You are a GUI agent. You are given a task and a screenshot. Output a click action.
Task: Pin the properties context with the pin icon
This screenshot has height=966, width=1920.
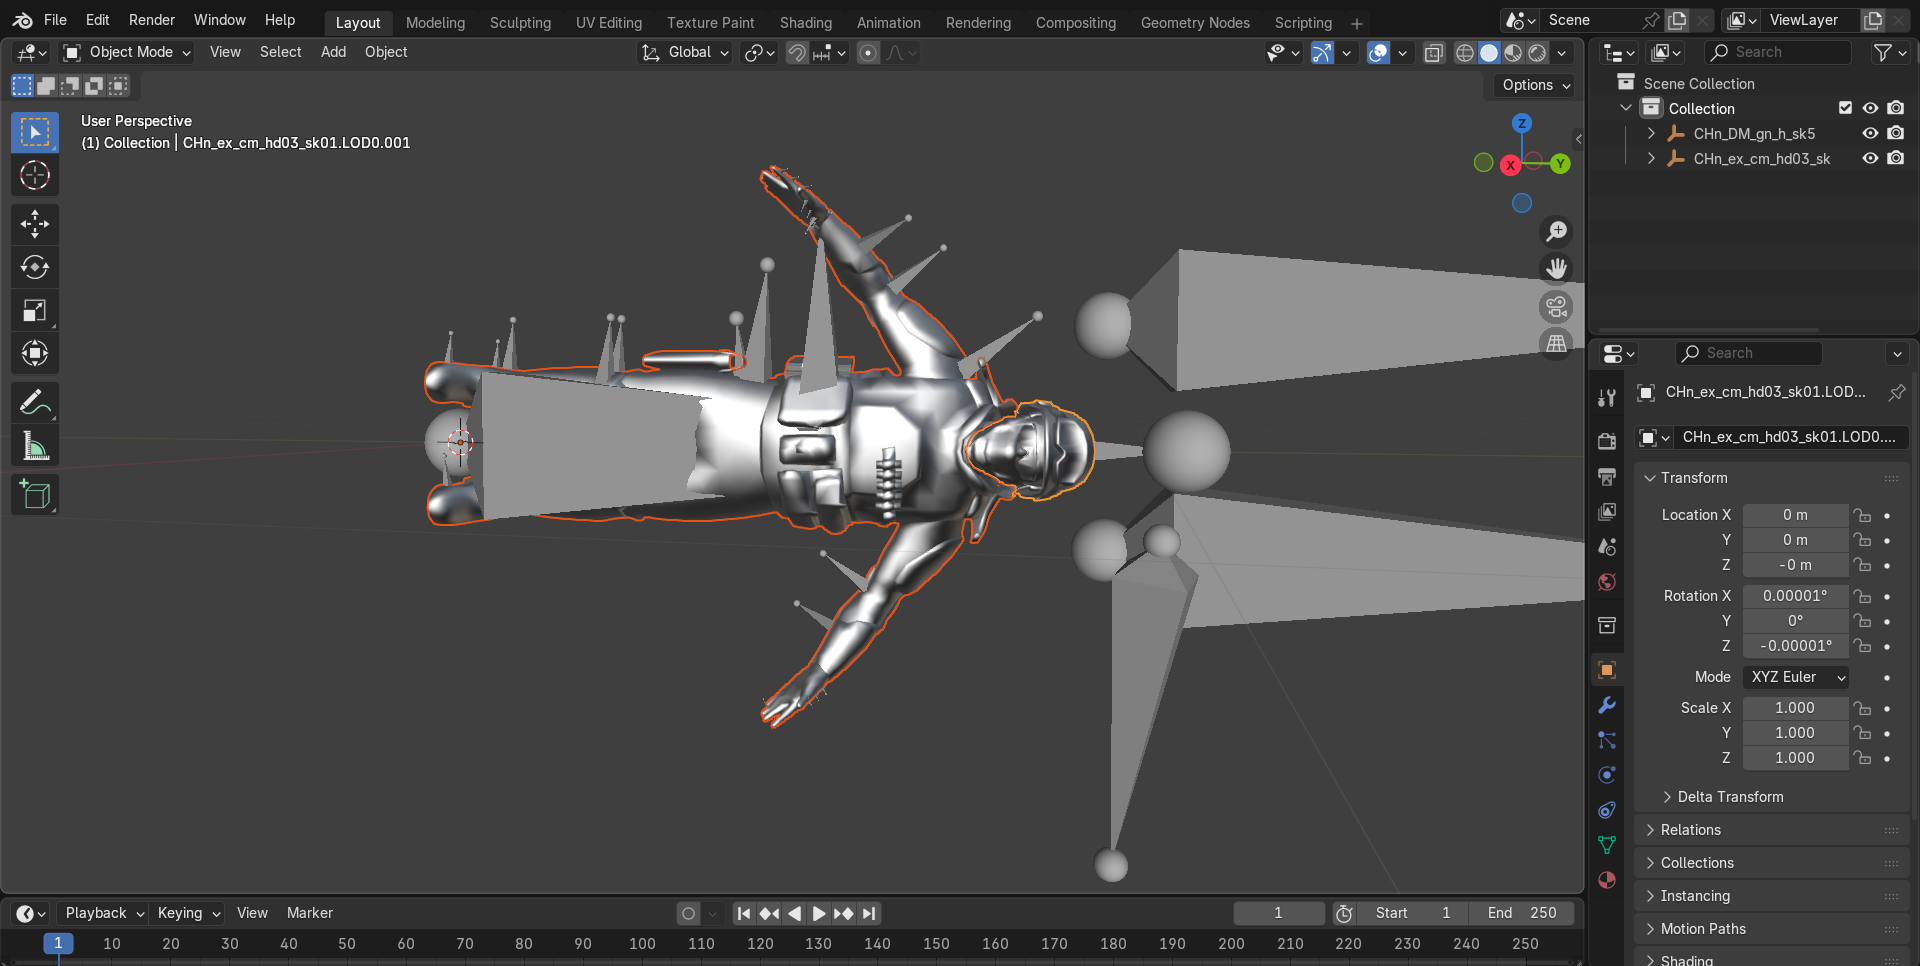tap(1896, 393)
